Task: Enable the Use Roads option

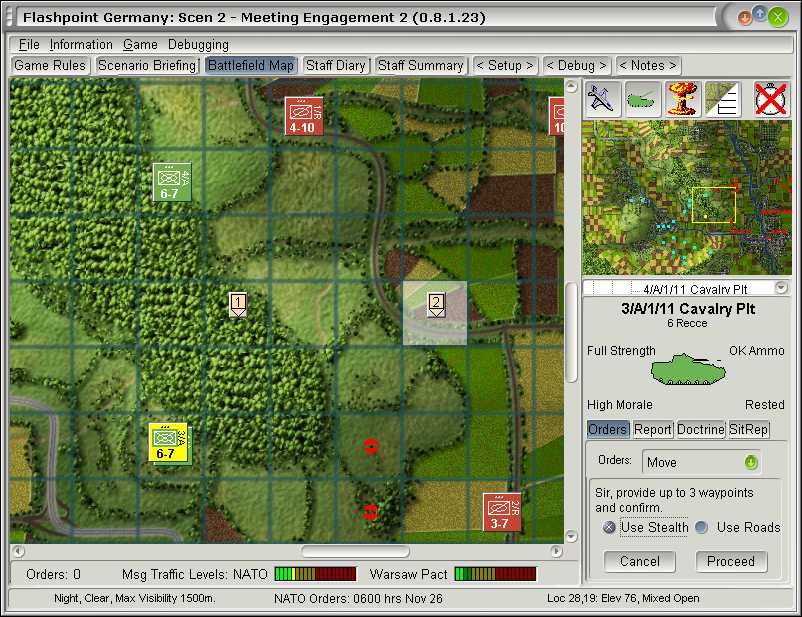Action: (x=702, y=527)
